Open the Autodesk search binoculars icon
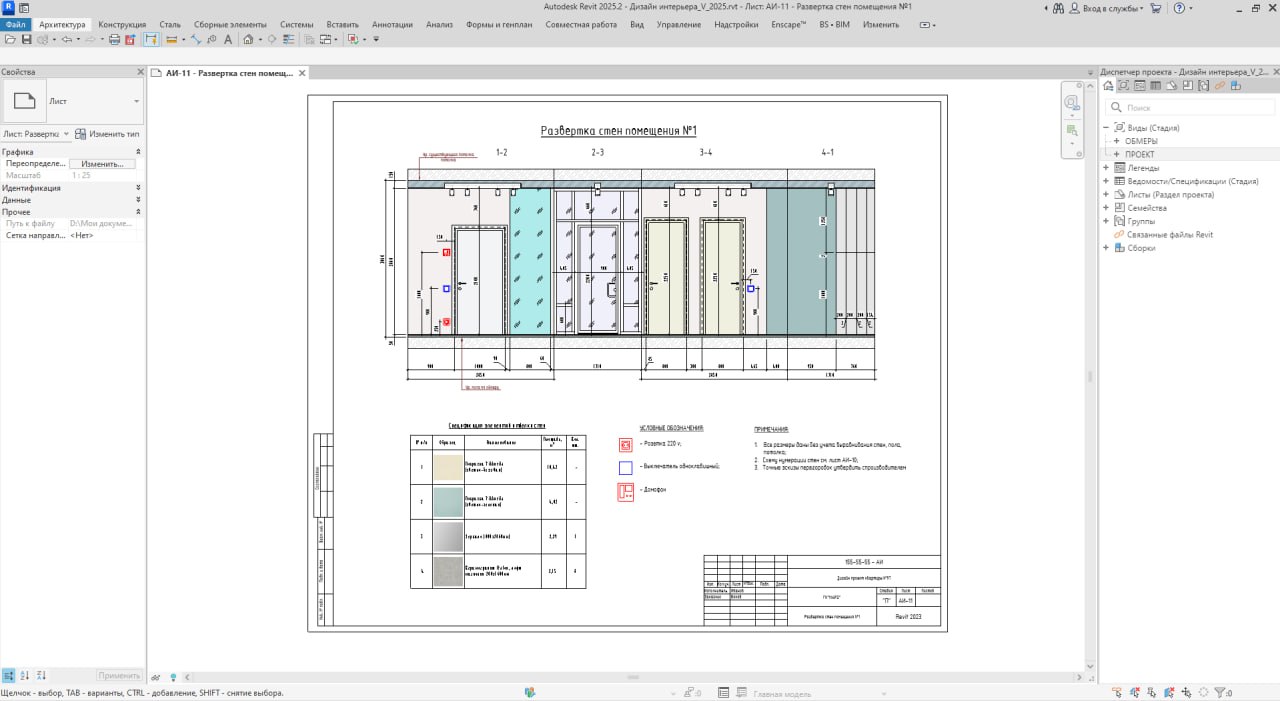 [x=1059, y=8]
